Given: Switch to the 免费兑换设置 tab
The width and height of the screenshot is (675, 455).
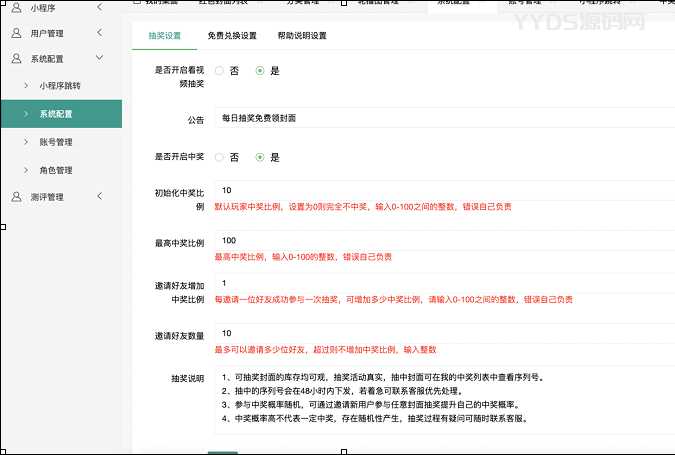Looking at the screenshot, I should 232,36.
